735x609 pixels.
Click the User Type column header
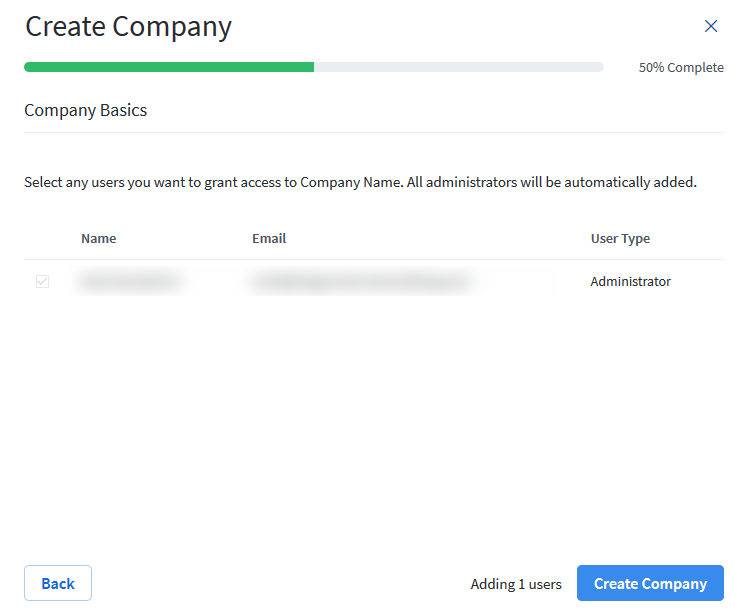pyautogui.click(x=620, y=239)
